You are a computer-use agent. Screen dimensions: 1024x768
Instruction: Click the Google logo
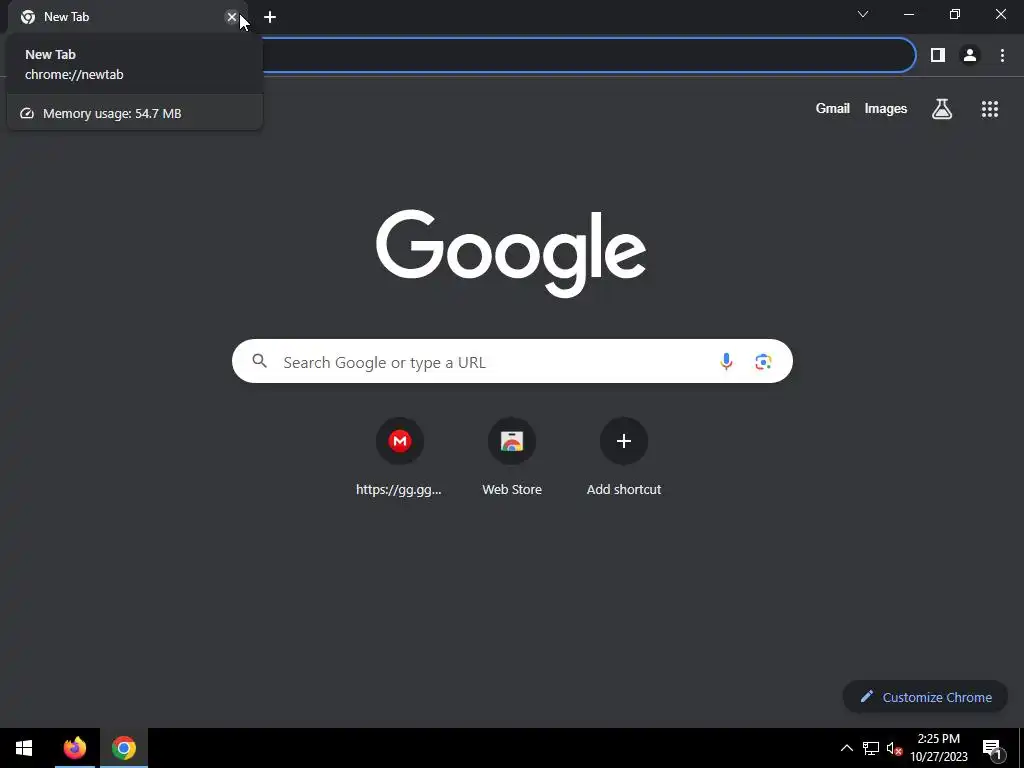511,253
